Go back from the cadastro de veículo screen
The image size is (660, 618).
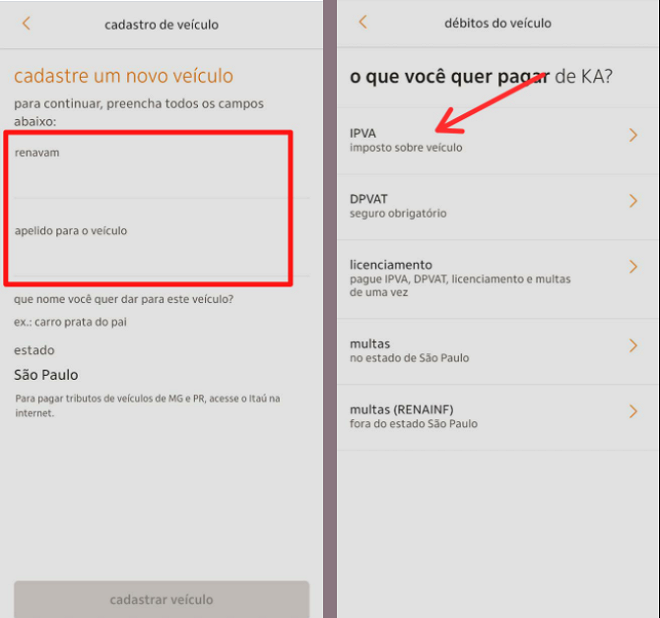point(26,23)
